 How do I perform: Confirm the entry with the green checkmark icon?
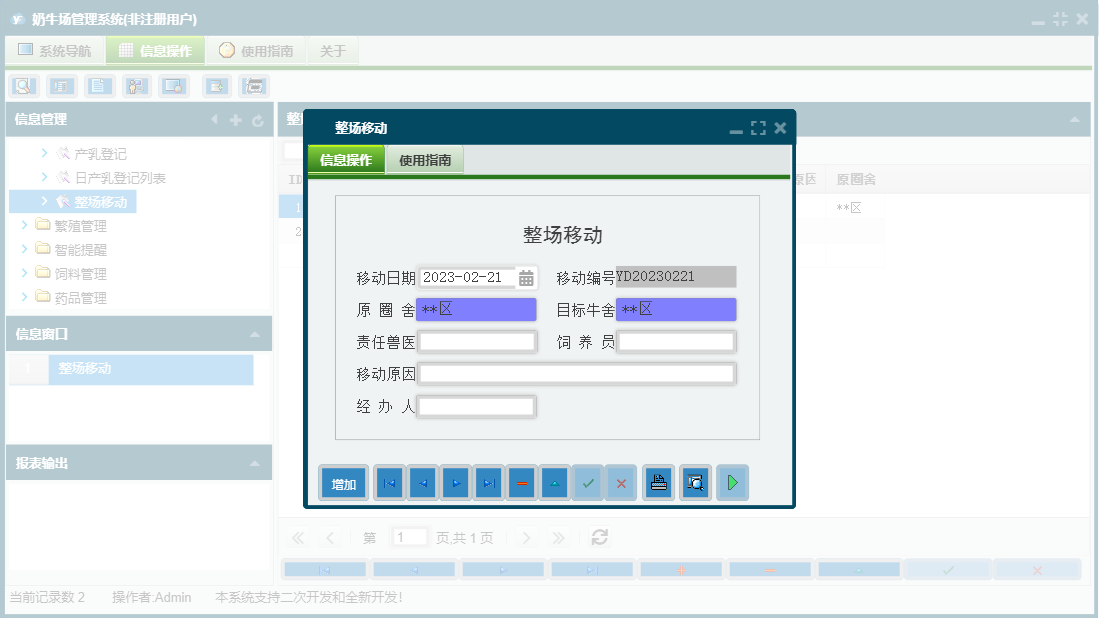[x=587, y=482]
